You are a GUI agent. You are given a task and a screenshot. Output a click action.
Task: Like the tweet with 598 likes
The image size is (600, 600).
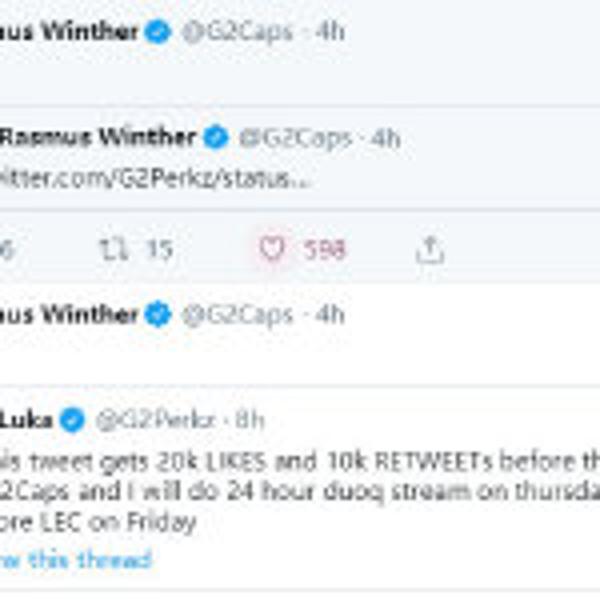coord(272,249)
